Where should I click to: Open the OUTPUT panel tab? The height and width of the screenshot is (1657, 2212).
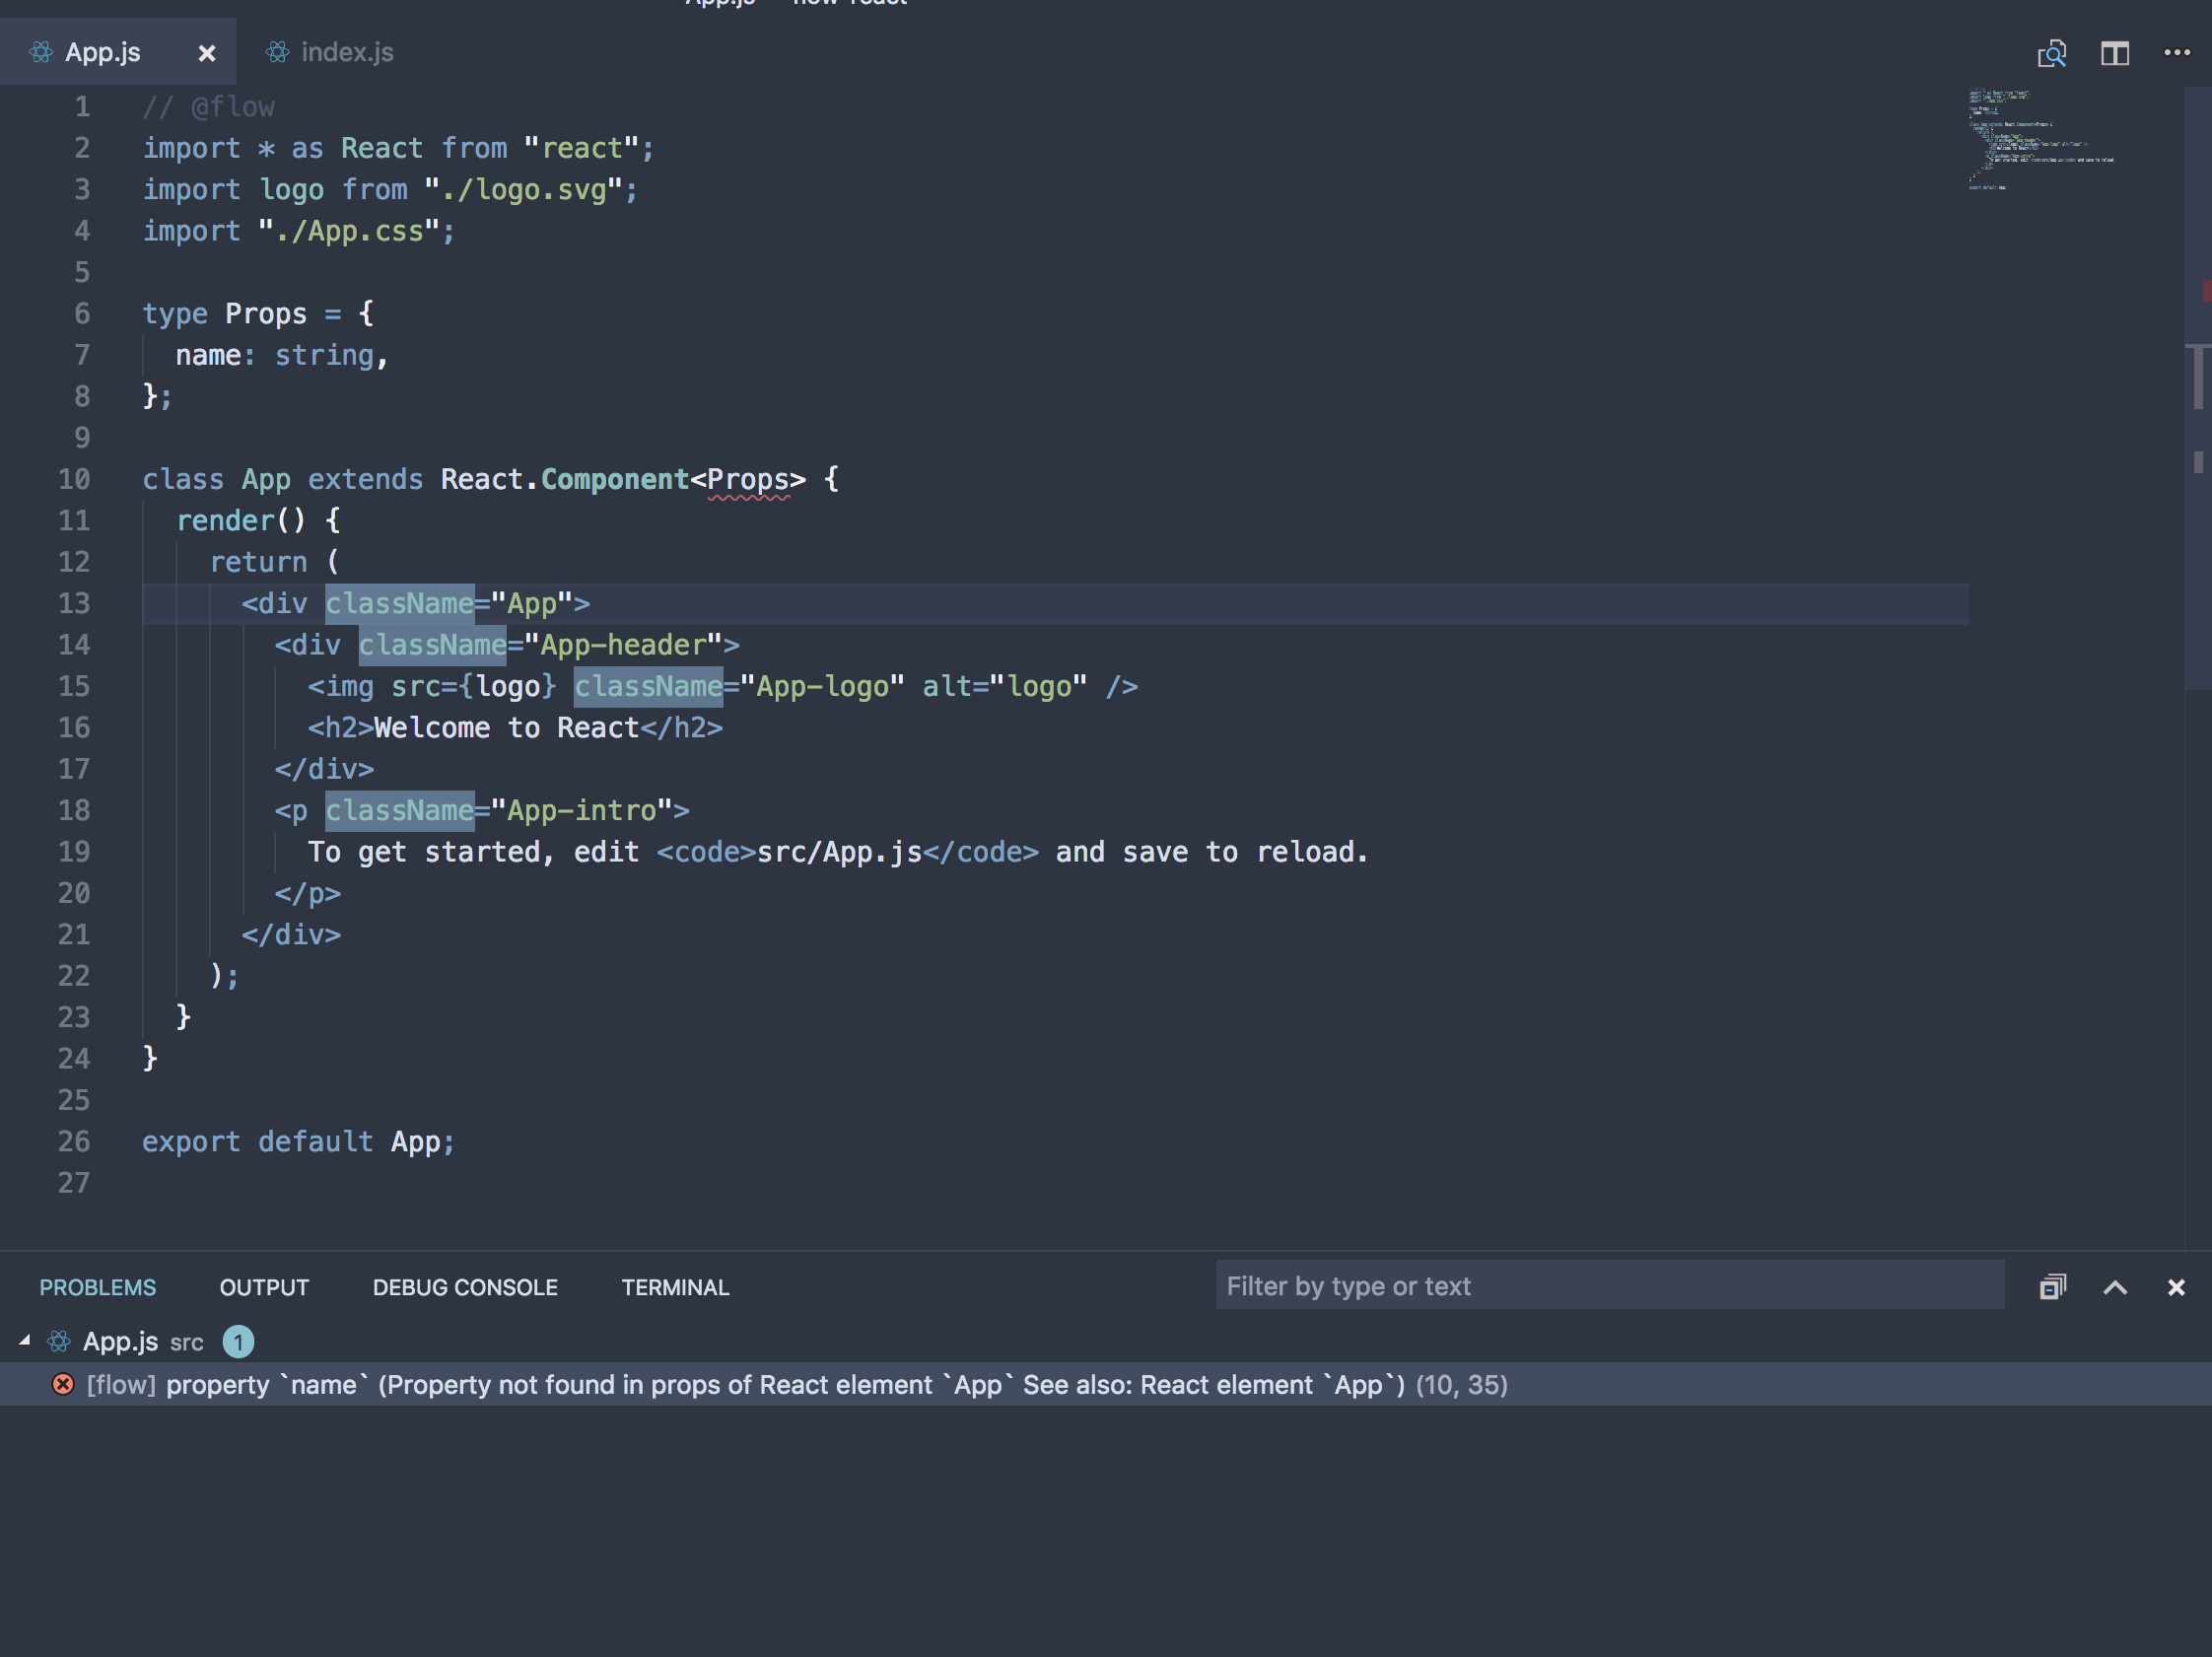(x=263, y=1287)
